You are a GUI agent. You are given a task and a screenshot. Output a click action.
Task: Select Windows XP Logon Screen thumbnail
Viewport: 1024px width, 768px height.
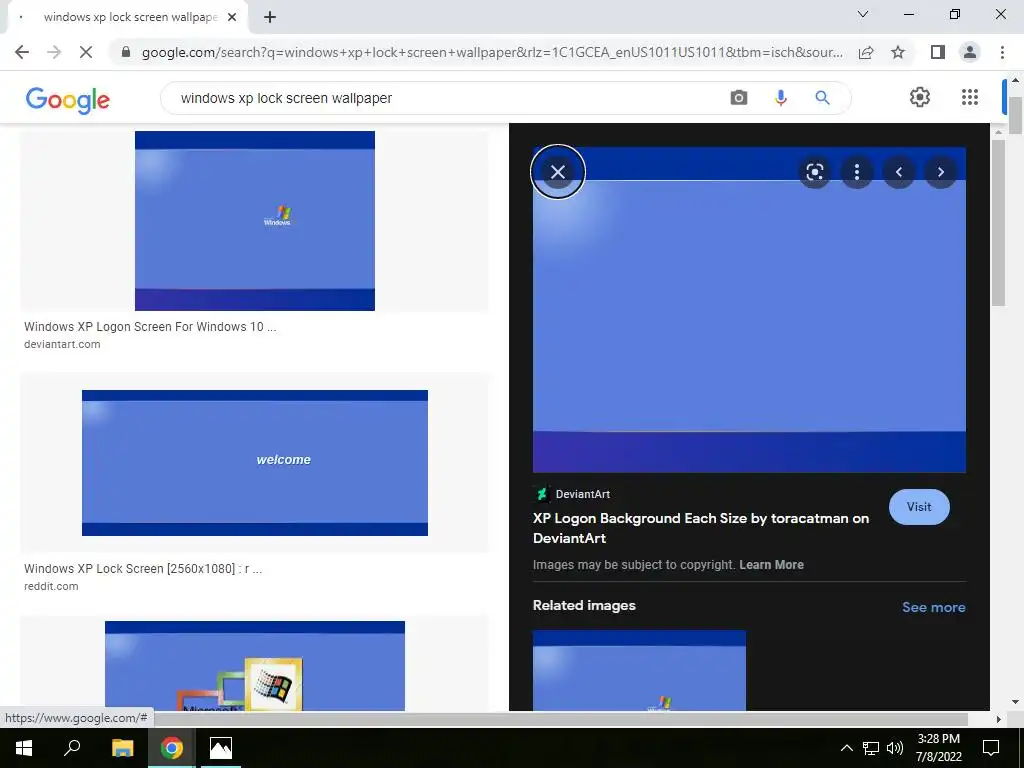[255, 221]
